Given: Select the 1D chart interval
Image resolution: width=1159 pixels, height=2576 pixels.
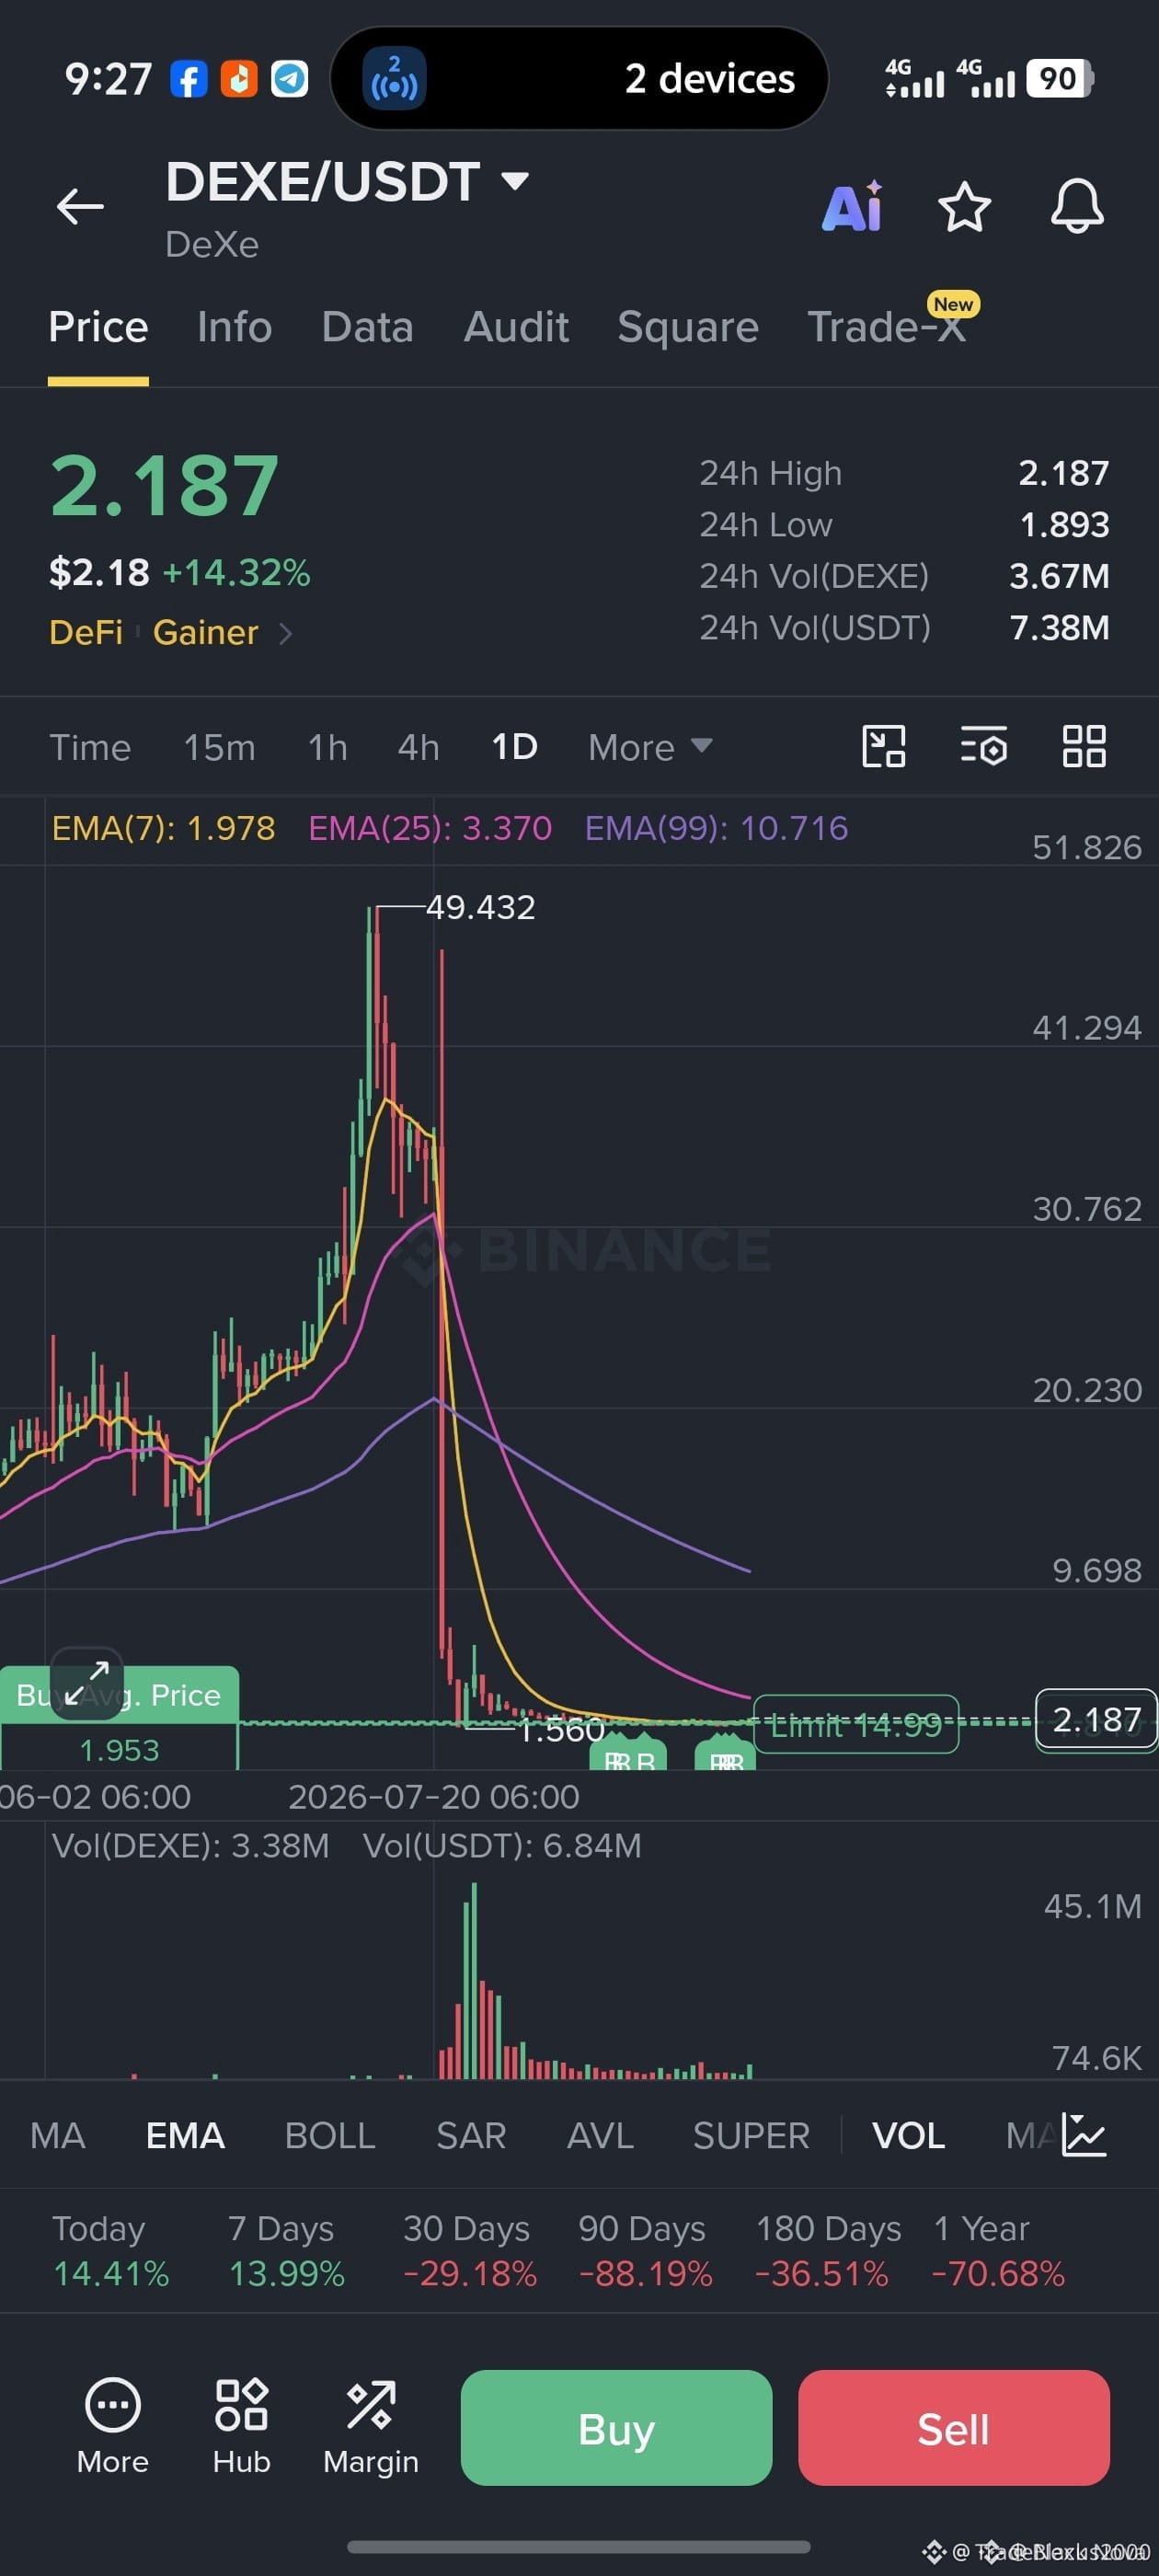Looking at the screenshot, I should point(515,747).
